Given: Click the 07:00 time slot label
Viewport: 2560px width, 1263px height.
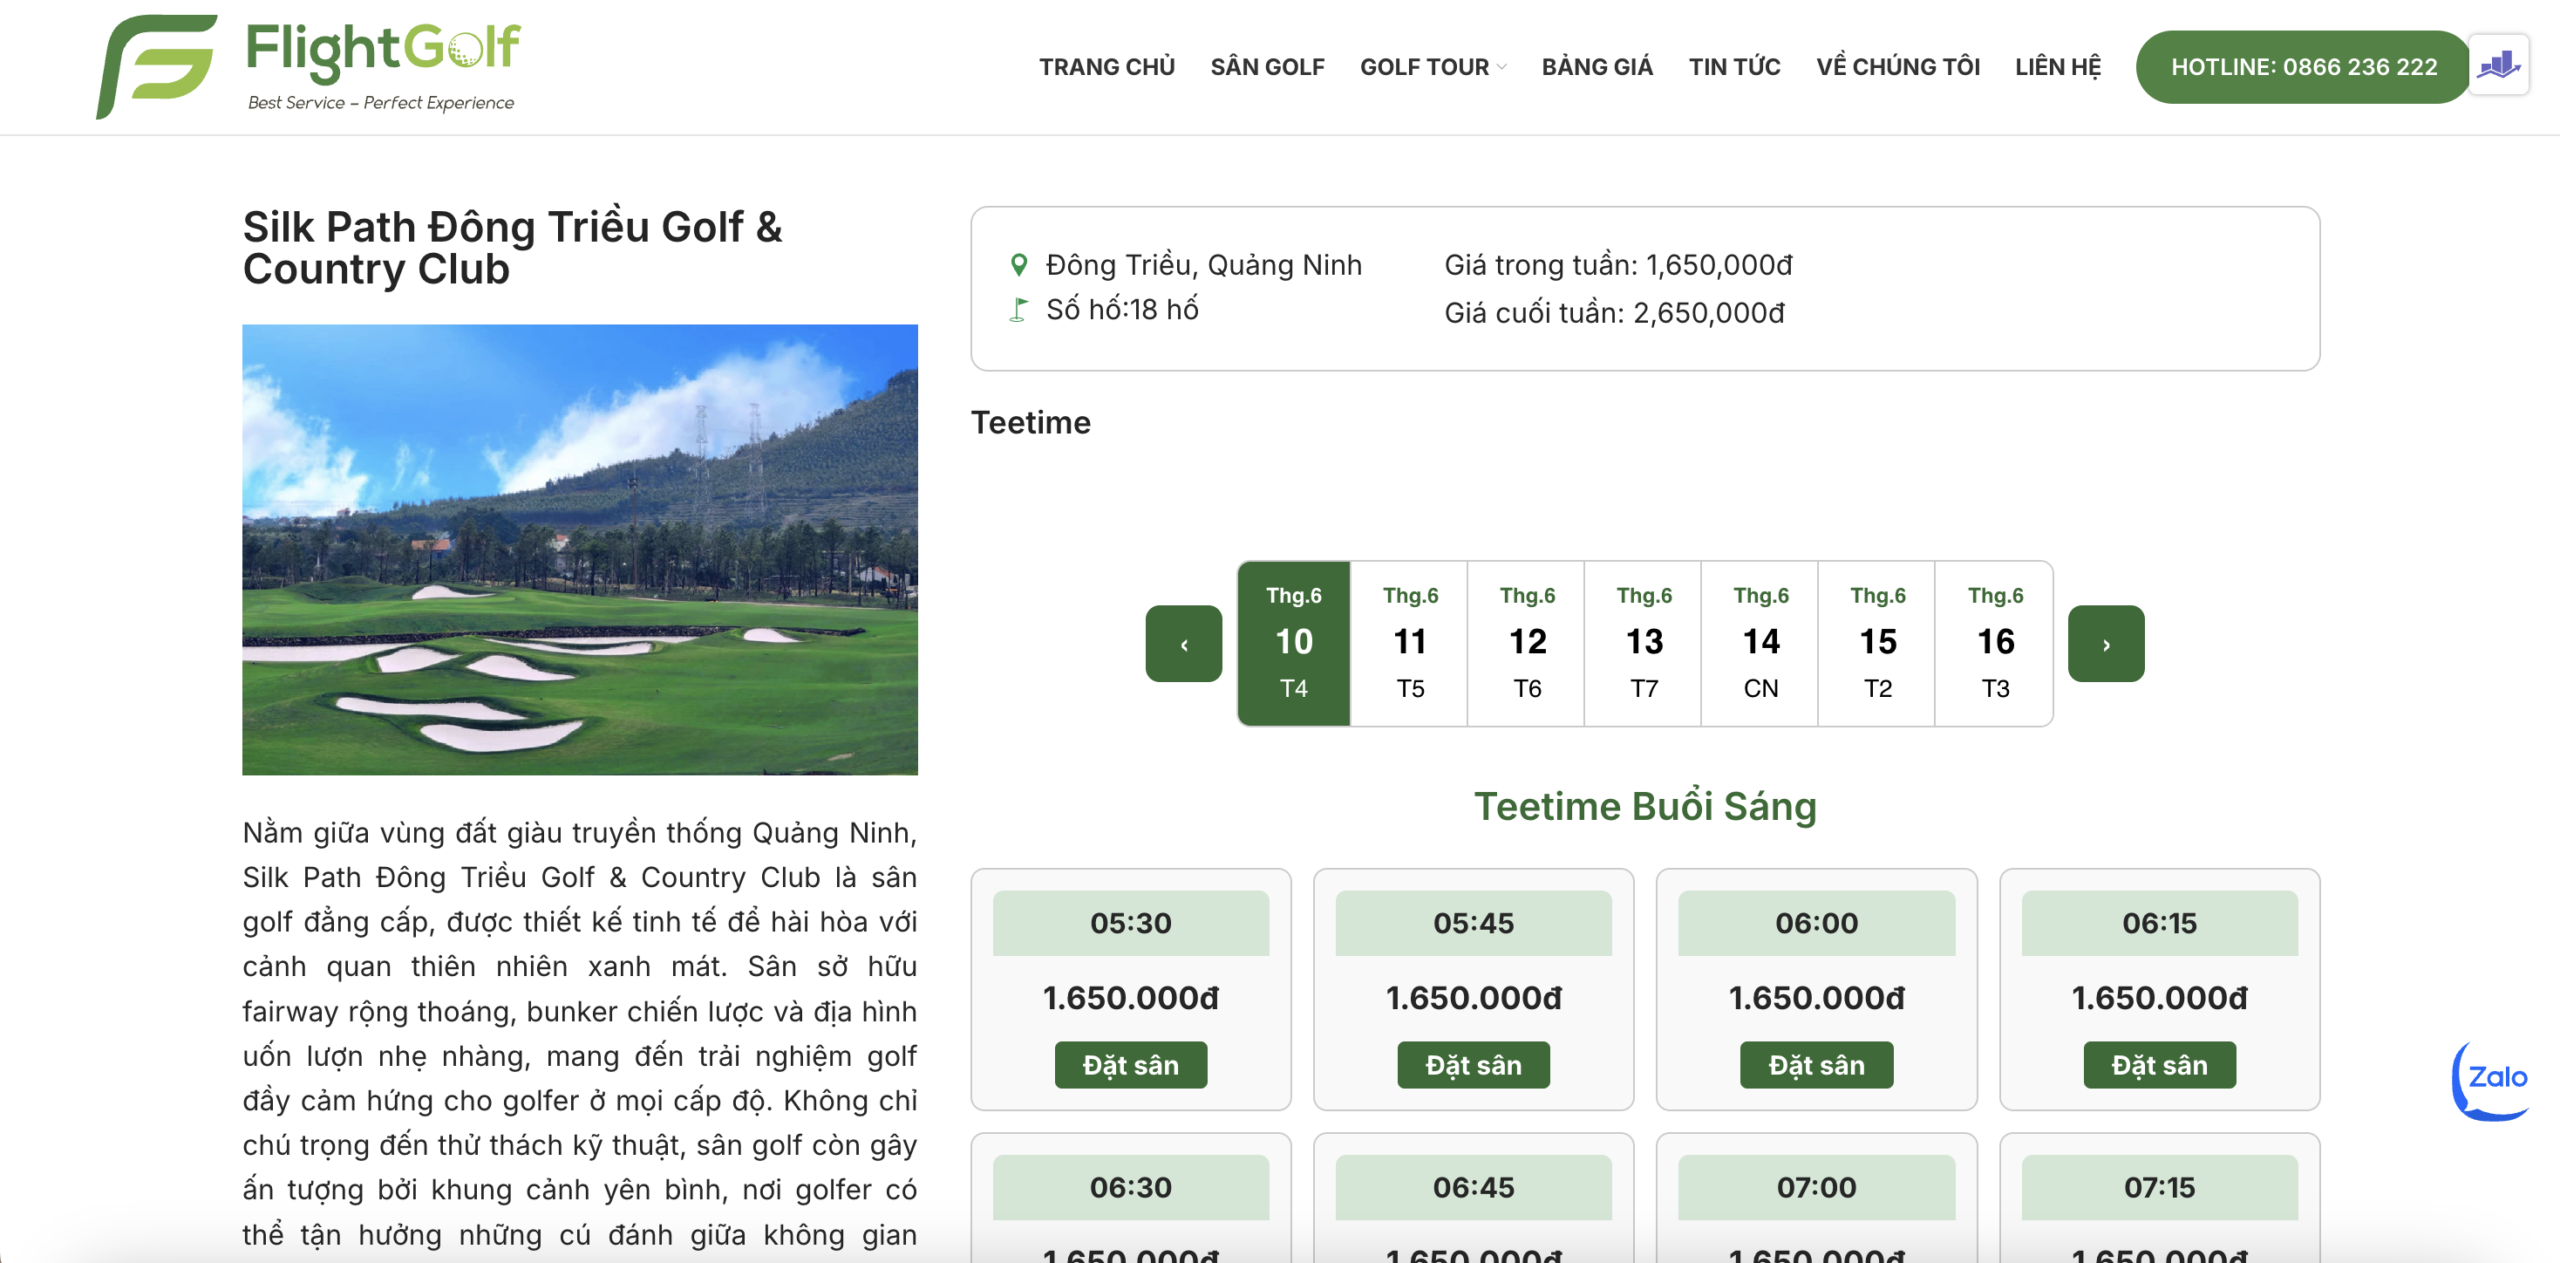Looking at the screenshot, I should point(1817,1187).
